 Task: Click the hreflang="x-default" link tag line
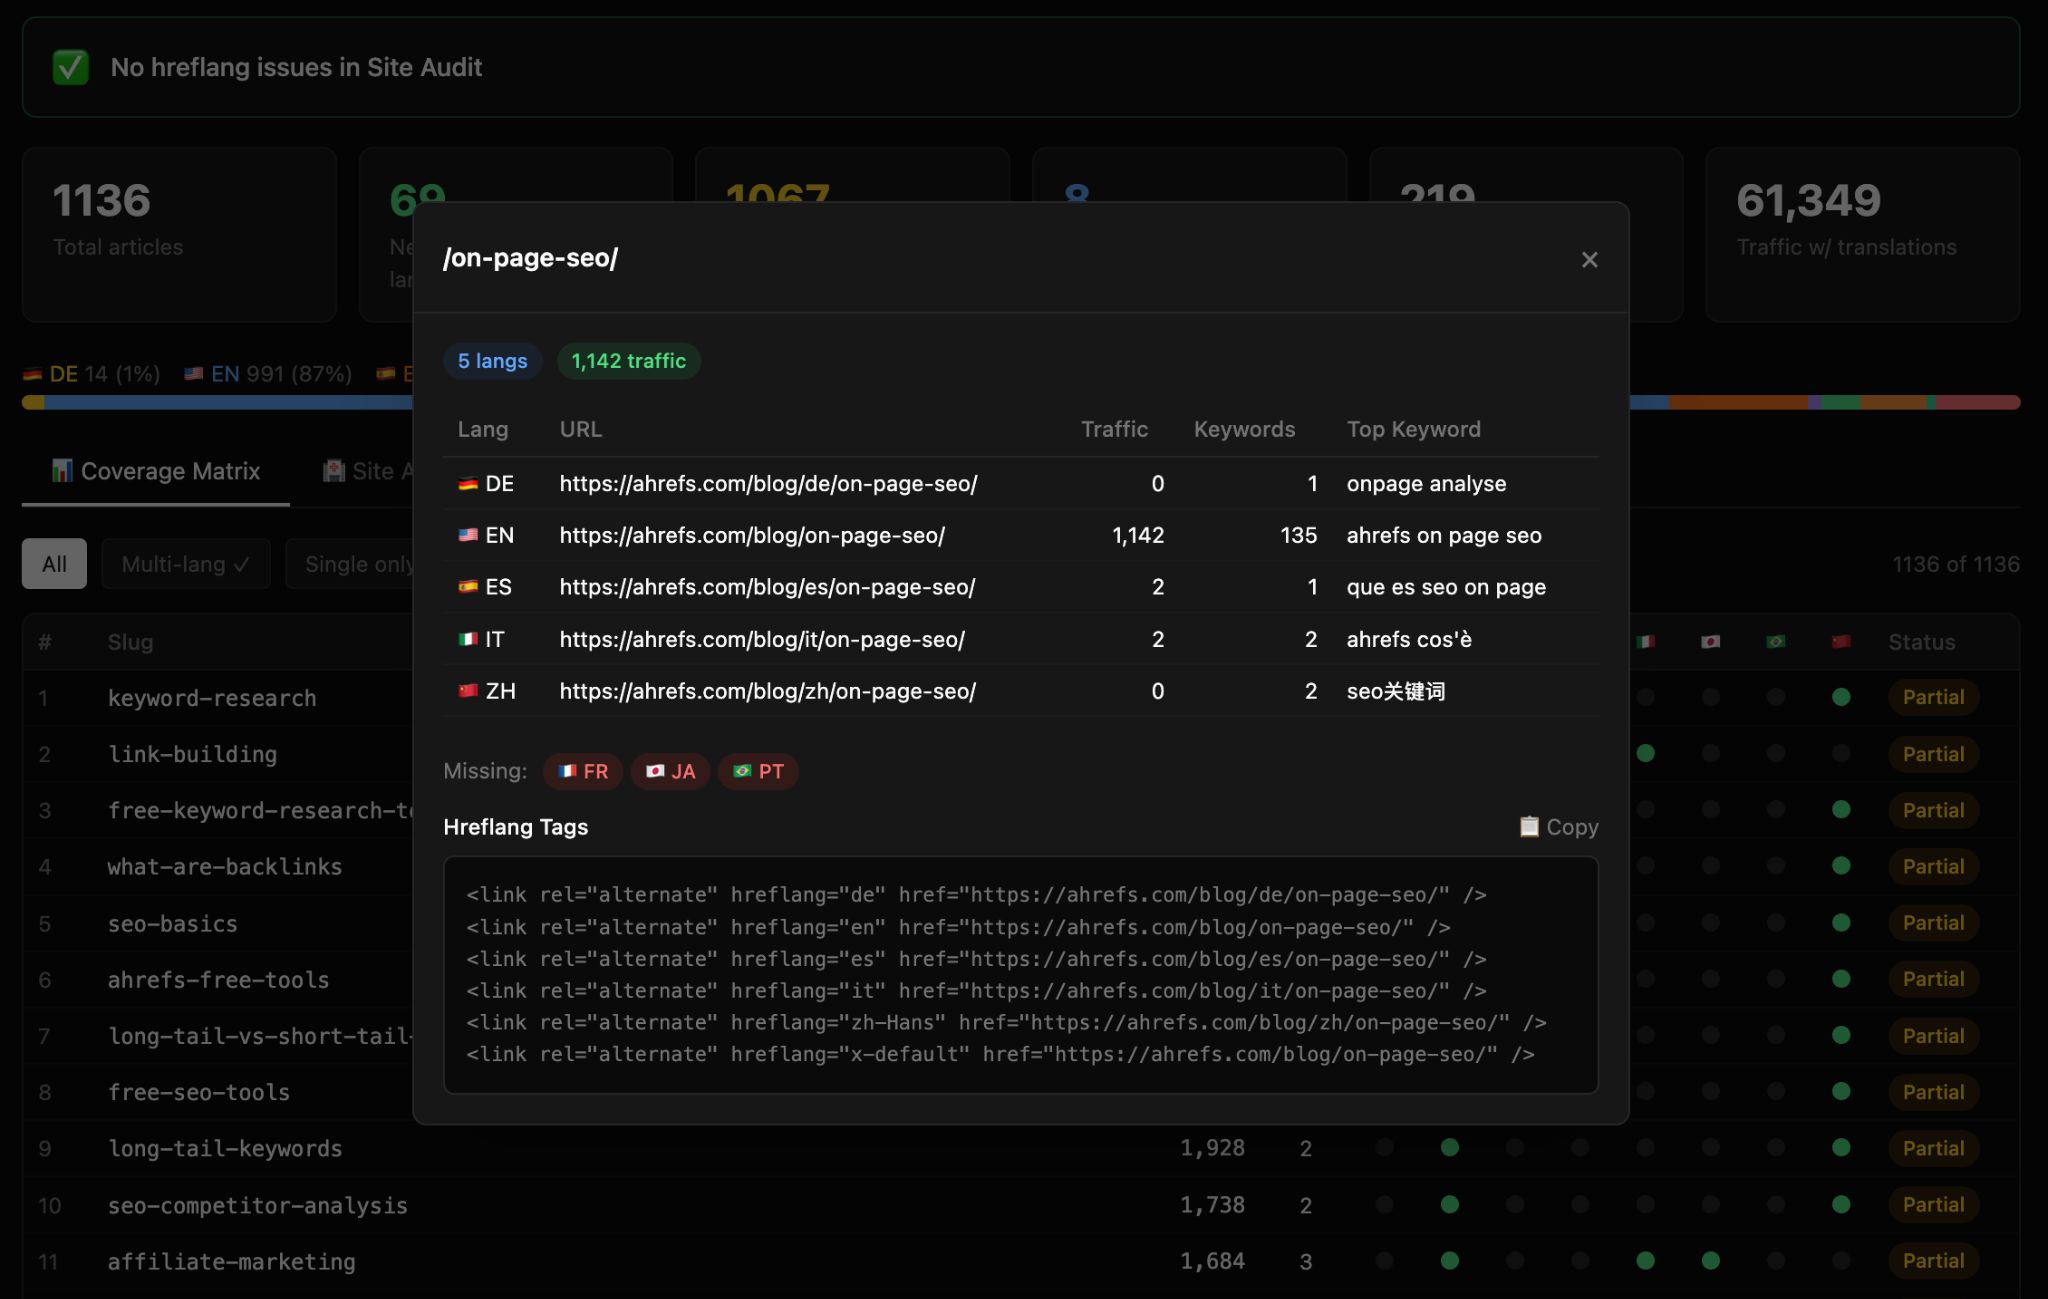(x=1000, y=1054)
